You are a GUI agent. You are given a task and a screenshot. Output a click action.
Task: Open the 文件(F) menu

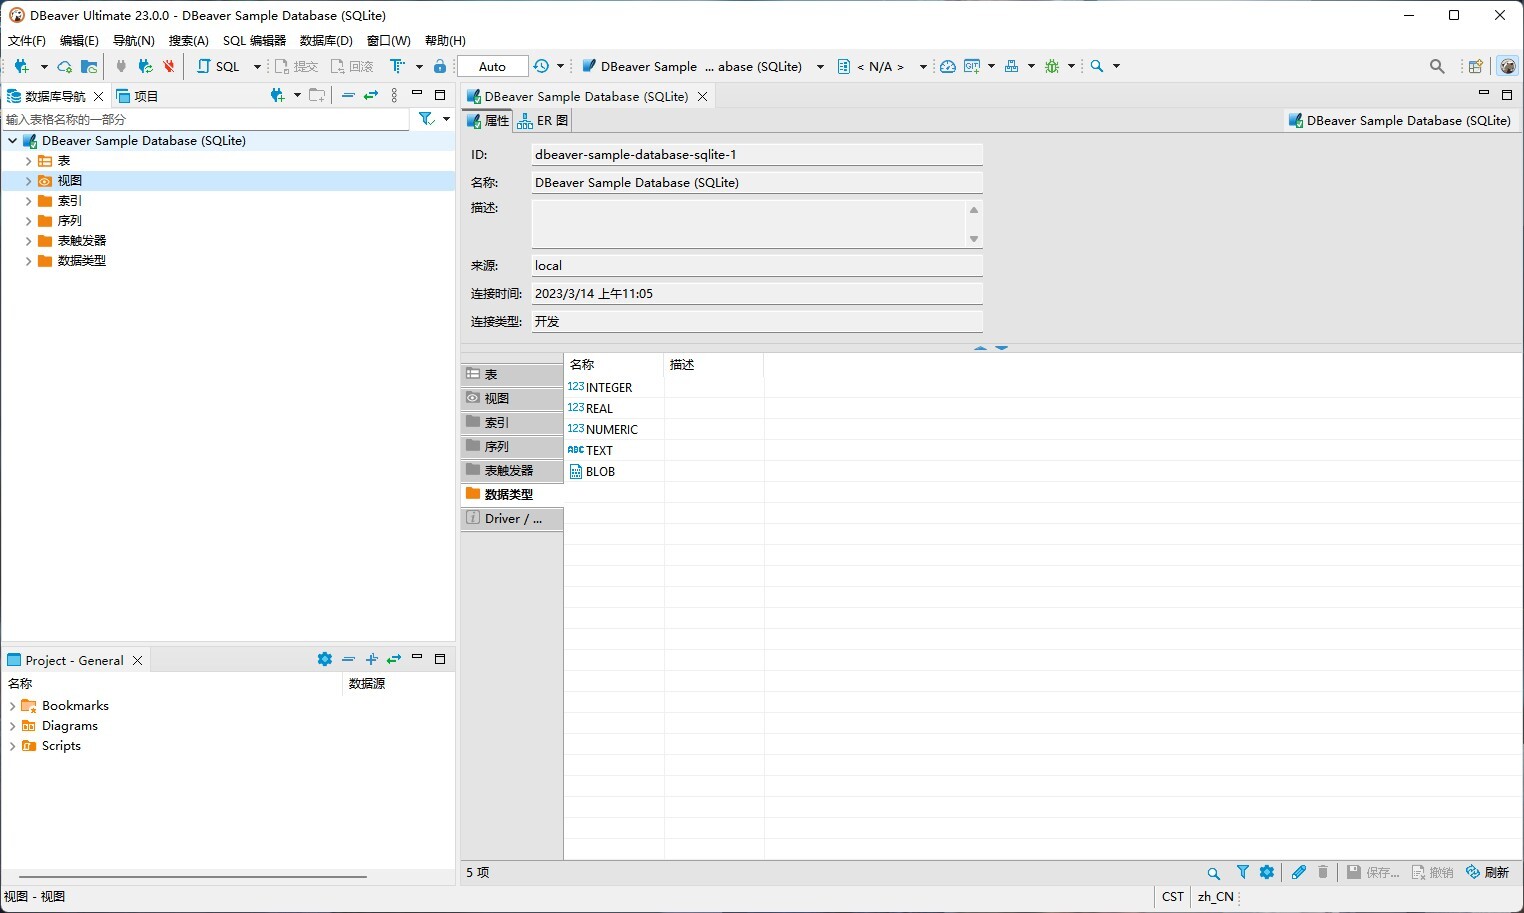point(27,40)
